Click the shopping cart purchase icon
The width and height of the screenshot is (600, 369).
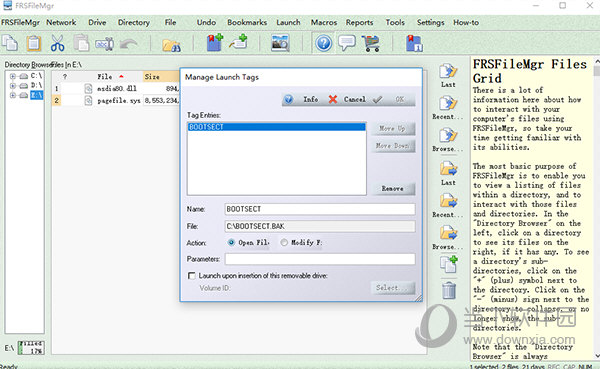[371, 43]
